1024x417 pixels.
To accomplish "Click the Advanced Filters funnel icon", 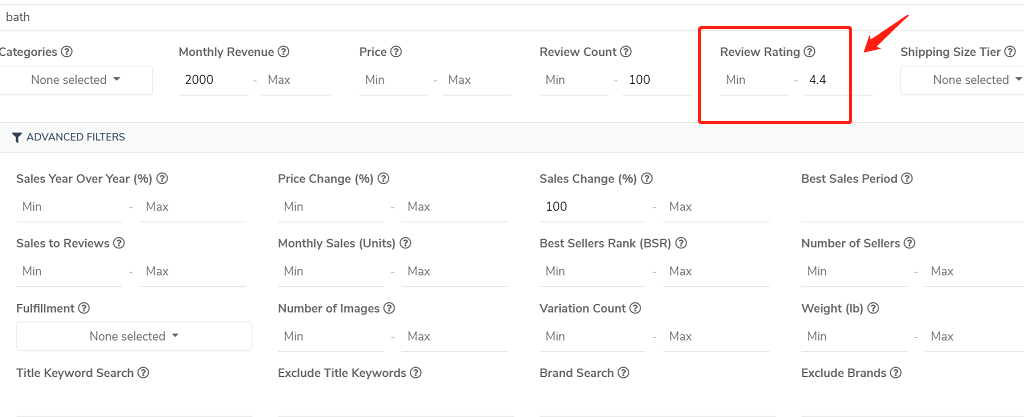I will pyautogui.click(x=17, y=137).
